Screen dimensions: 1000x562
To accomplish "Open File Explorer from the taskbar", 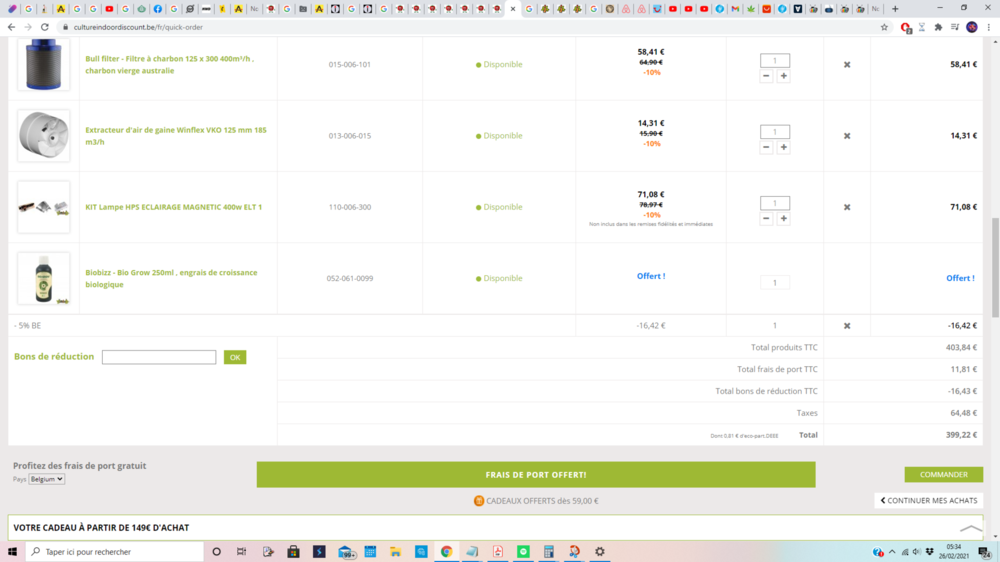I will (395, 552).
